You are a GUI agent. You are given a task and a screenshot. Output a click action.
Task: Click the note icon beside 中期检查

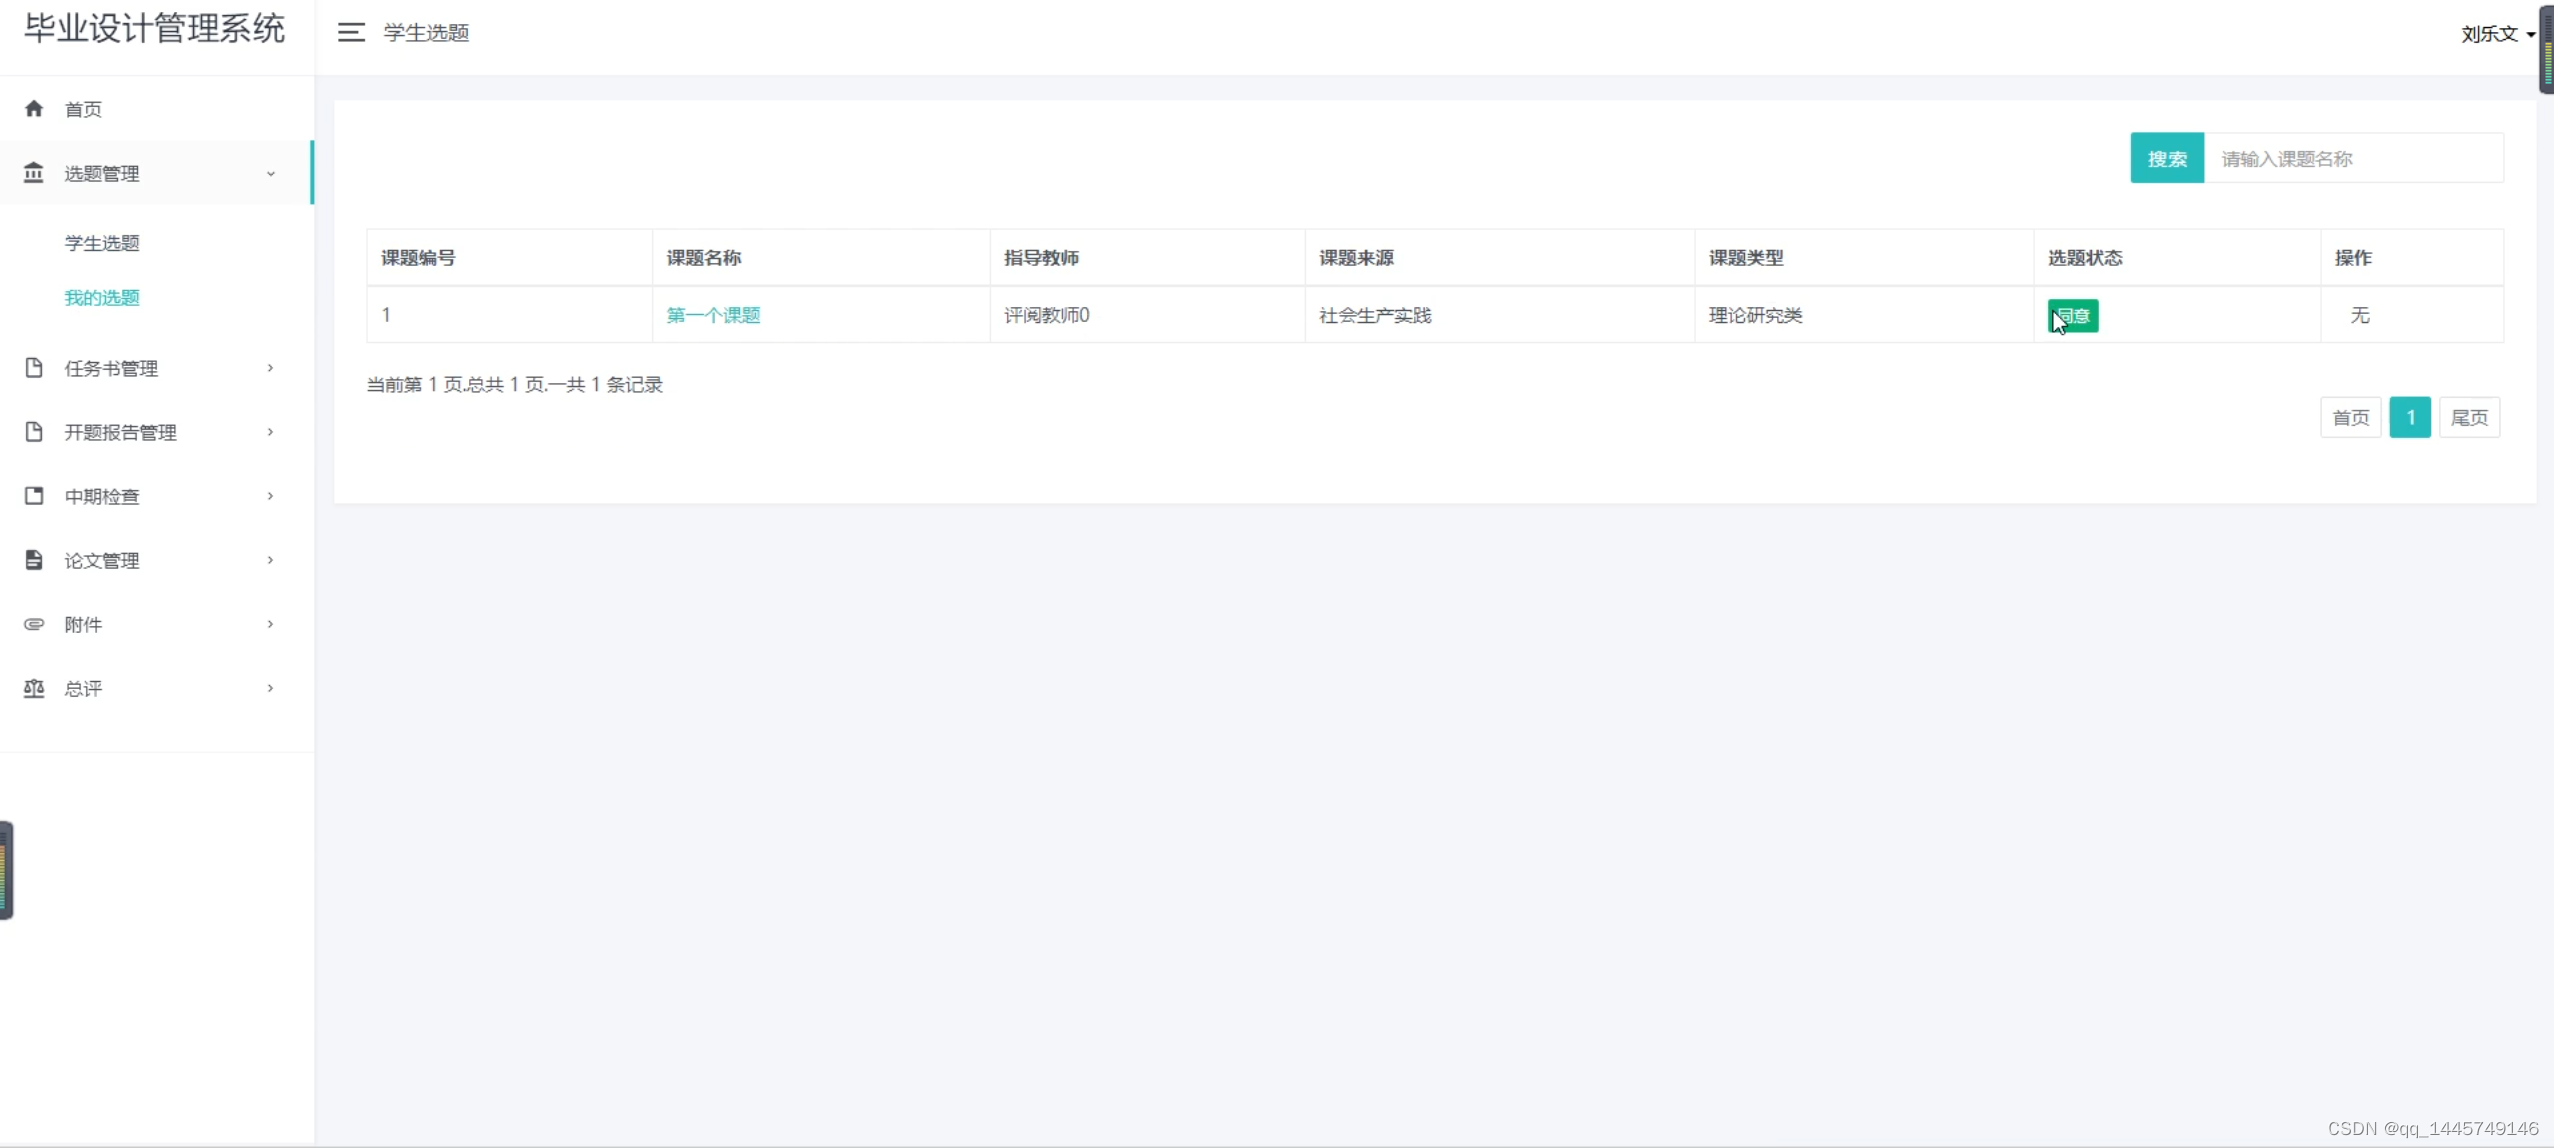click(34, 496)
